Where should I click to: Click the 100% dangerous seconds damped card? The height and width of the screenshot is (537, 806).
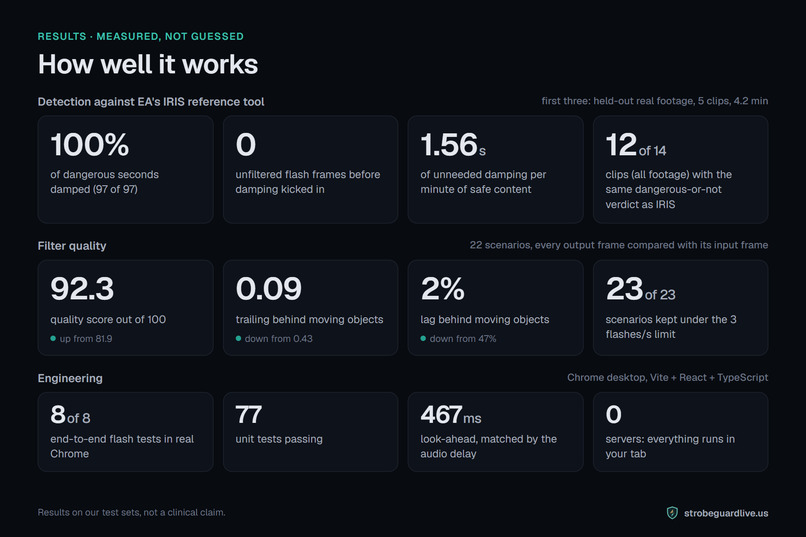[125, 169]
